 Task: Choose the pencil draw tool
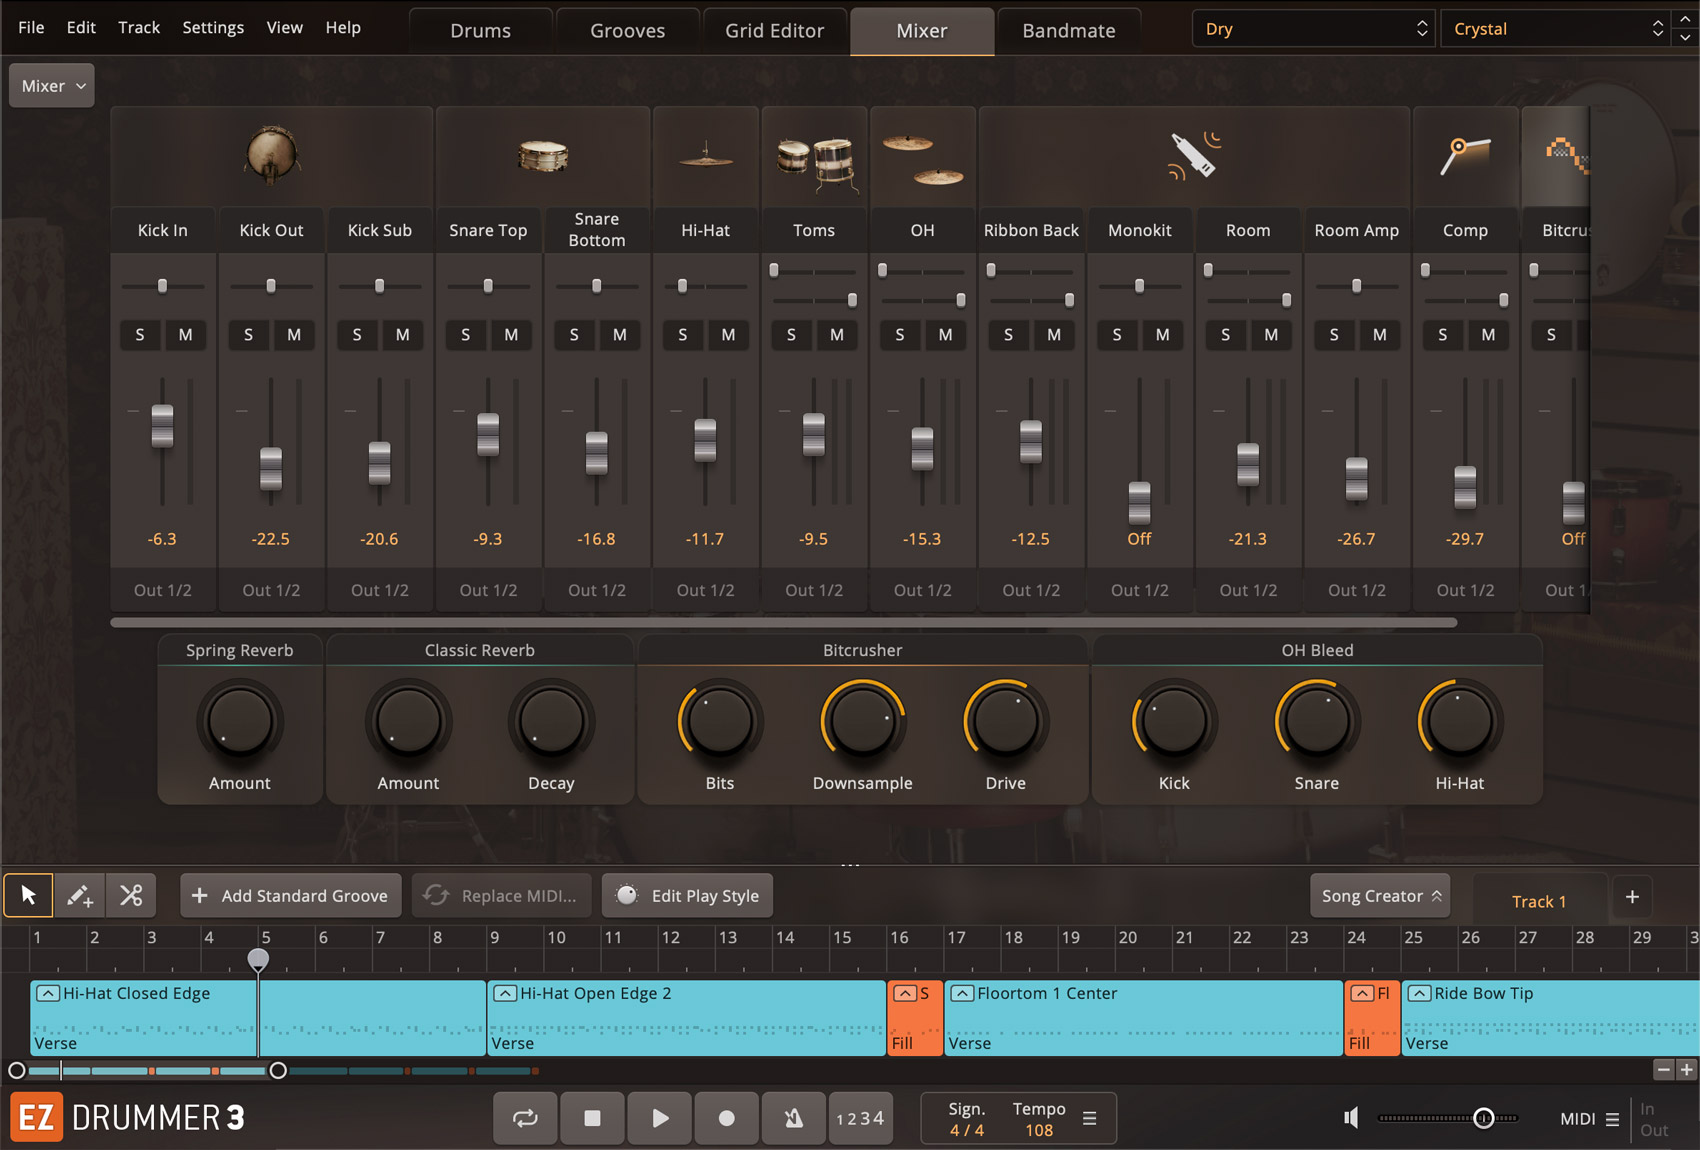[x=80, y=895]
